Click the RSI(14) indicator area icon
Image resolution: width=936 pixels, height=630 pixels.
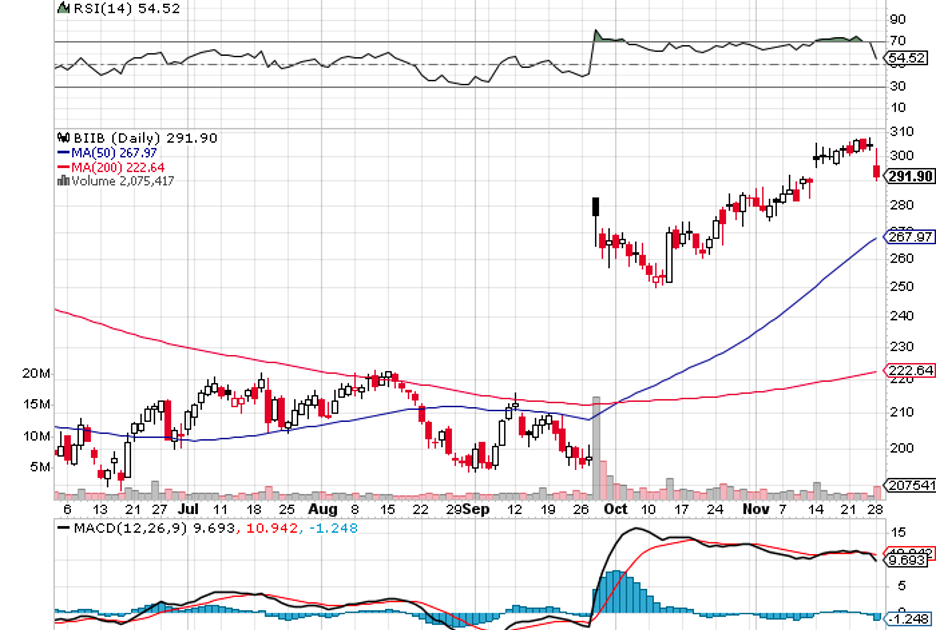pyautogui.click(x=63, y=7)
